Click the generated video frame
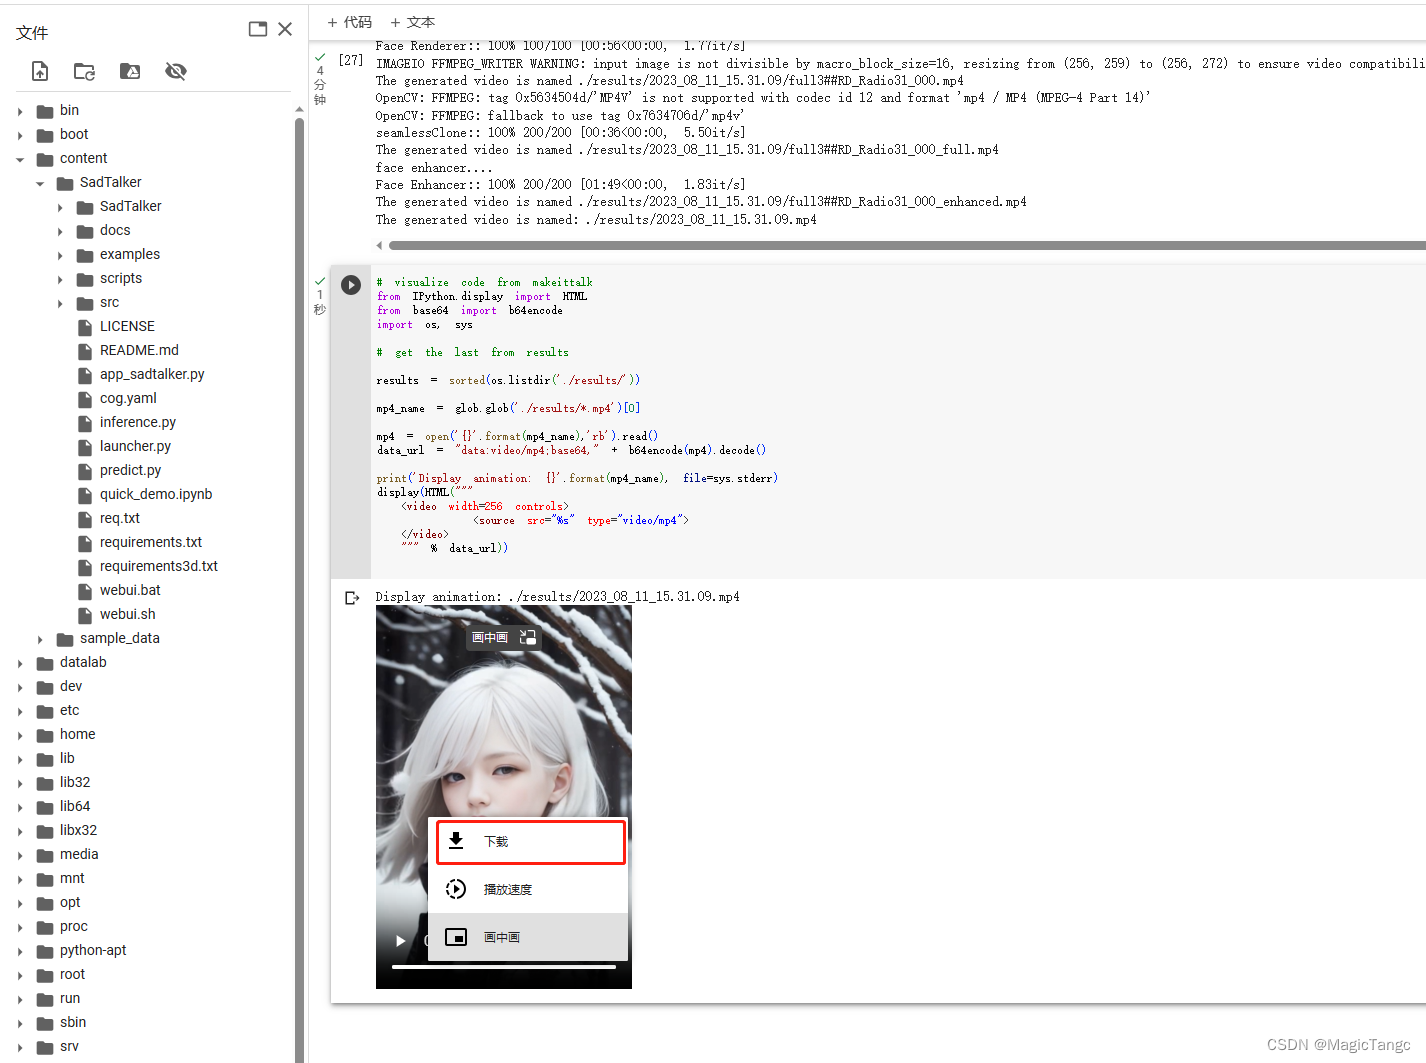1426x1063 pixels. [504, 797]
